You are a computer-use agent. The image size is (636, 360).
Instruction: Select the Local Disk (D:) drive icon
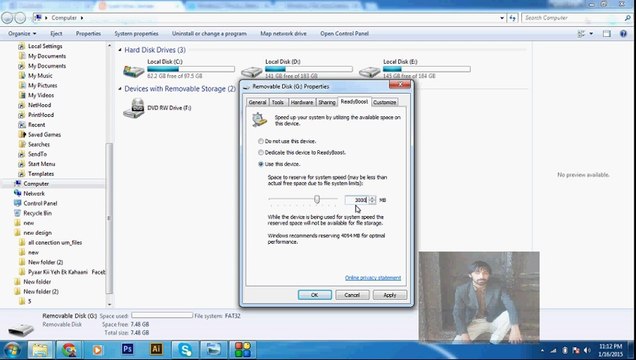251,71
